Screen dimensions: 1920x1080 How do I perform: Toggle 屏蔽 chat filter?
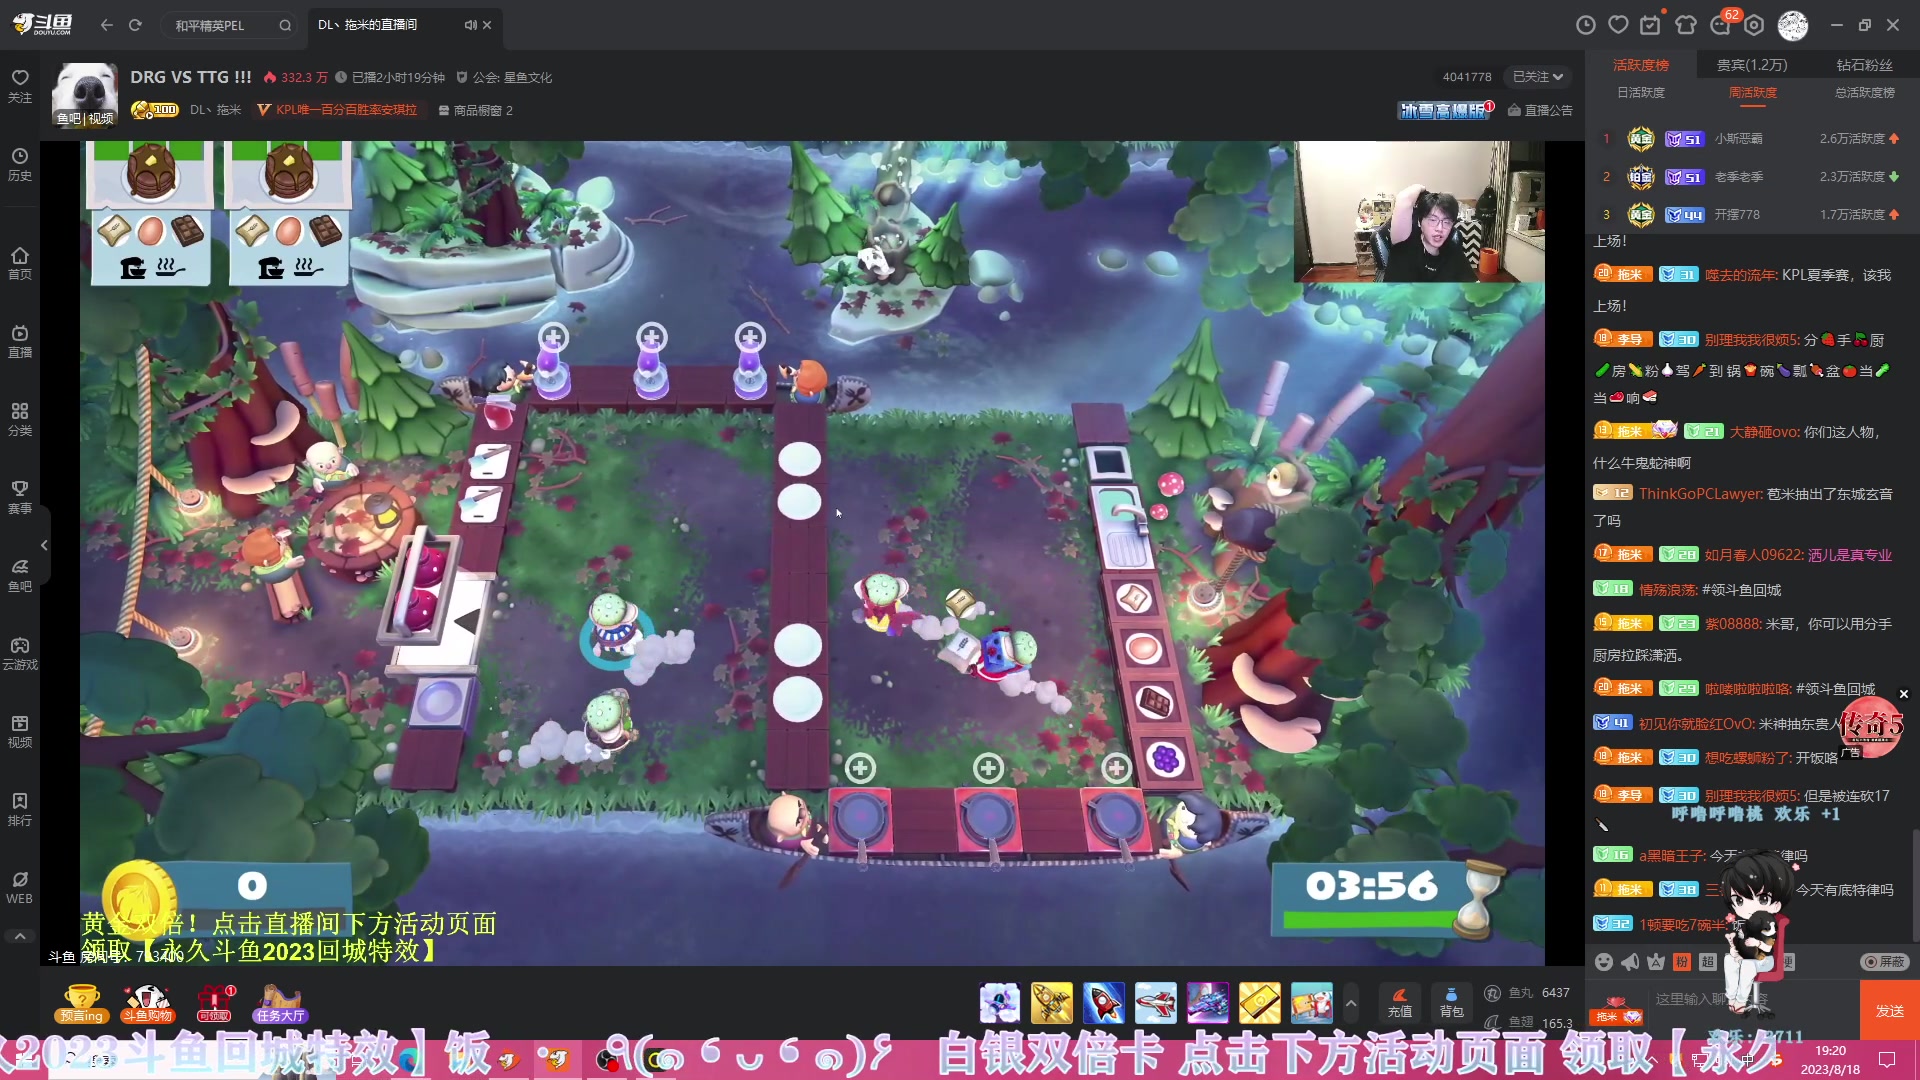(x=1885, y=961)
